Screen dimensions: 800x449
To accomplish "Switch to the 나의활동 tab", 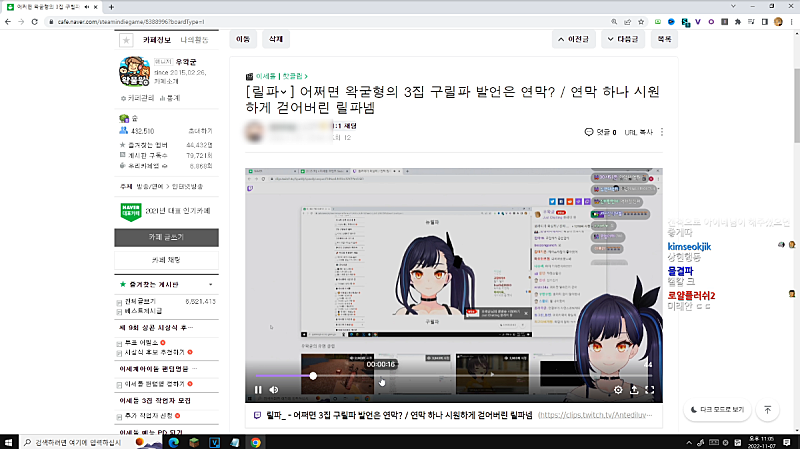I will 194,41.
